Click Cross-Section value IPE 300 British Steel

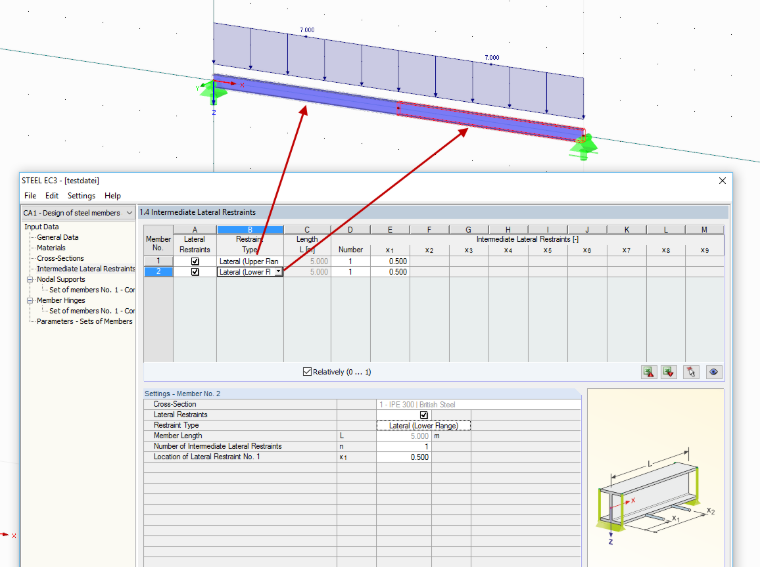pos(478,404)
